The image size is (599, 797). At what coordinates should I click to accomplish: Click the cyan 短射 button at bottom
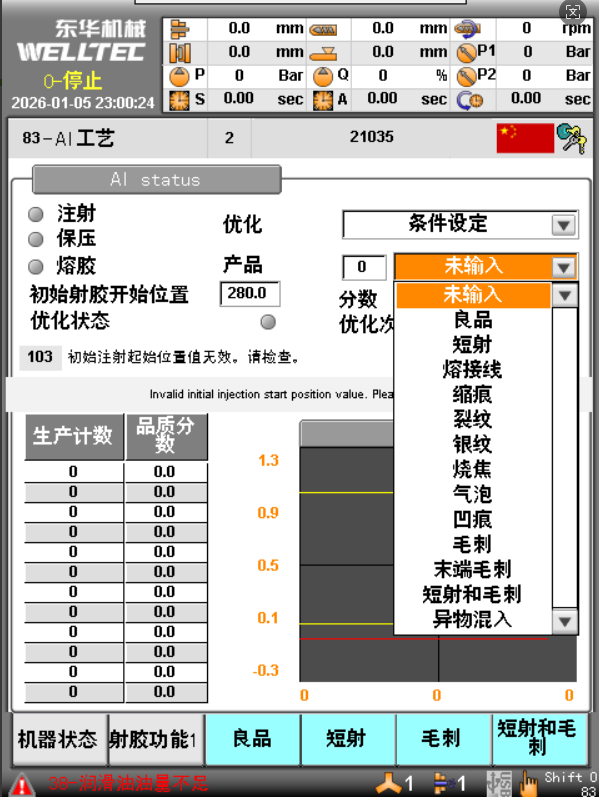[x=348, y=739]
